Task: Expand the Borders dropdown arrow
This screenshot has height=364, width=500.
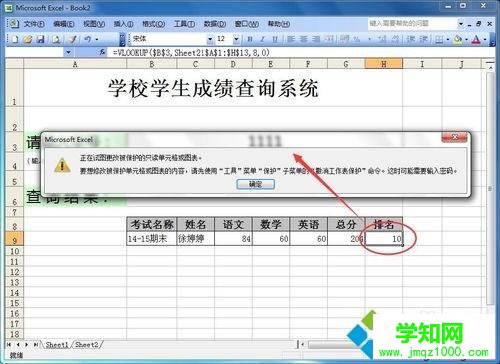Action: point(448,39)
